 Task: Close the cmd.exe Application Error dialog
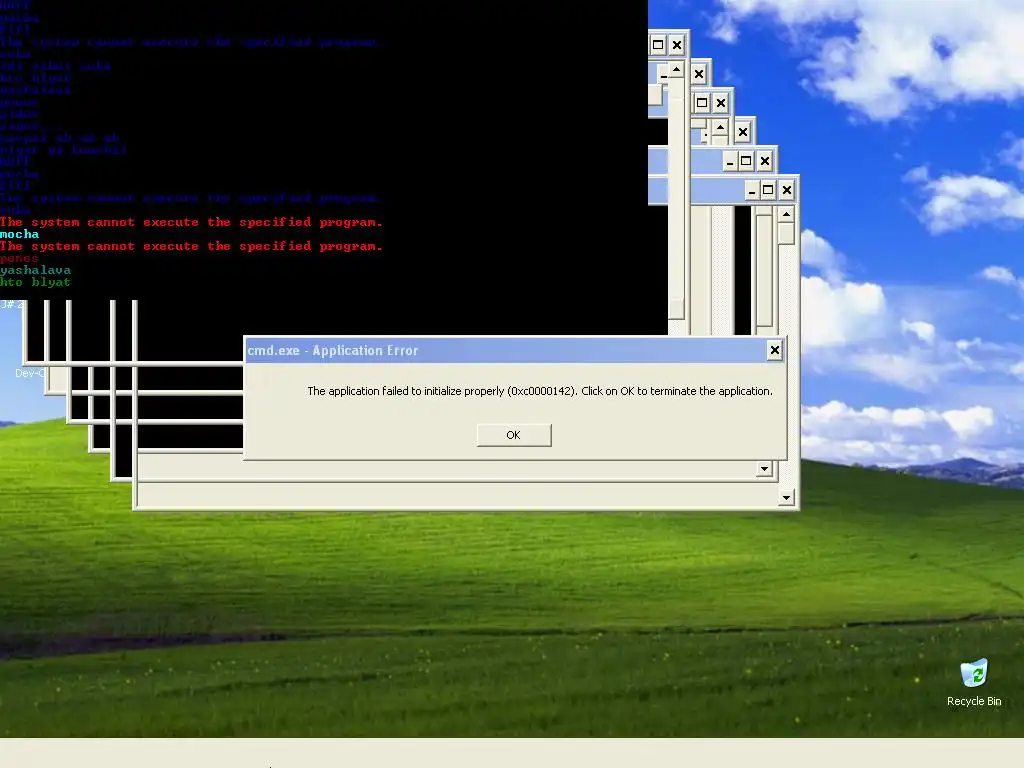[x=775, y=350]
